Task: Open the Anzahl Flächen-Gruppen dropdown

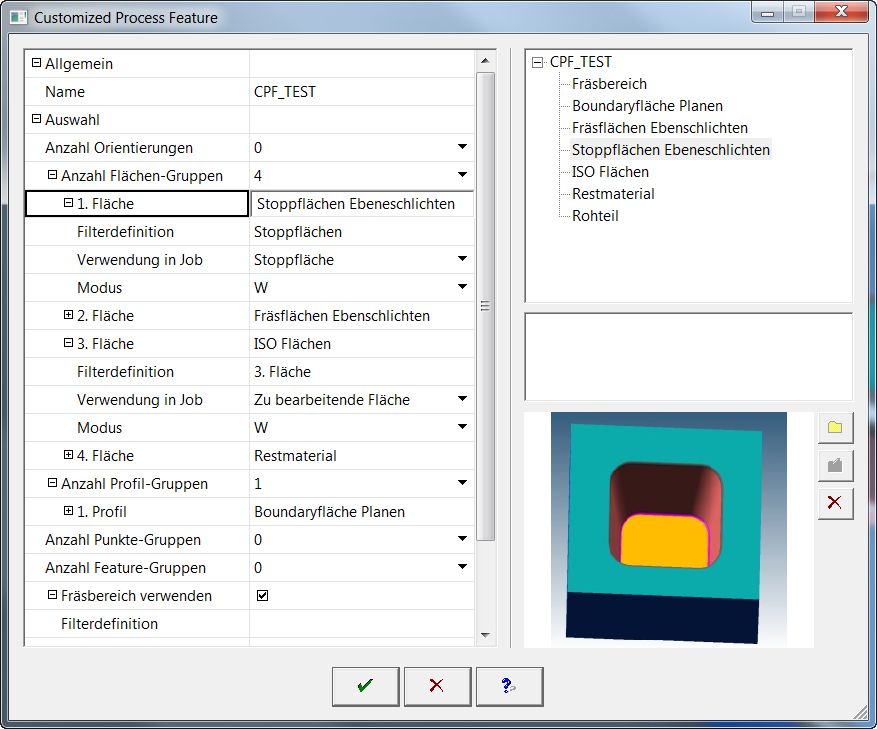Action: [462, 175]
